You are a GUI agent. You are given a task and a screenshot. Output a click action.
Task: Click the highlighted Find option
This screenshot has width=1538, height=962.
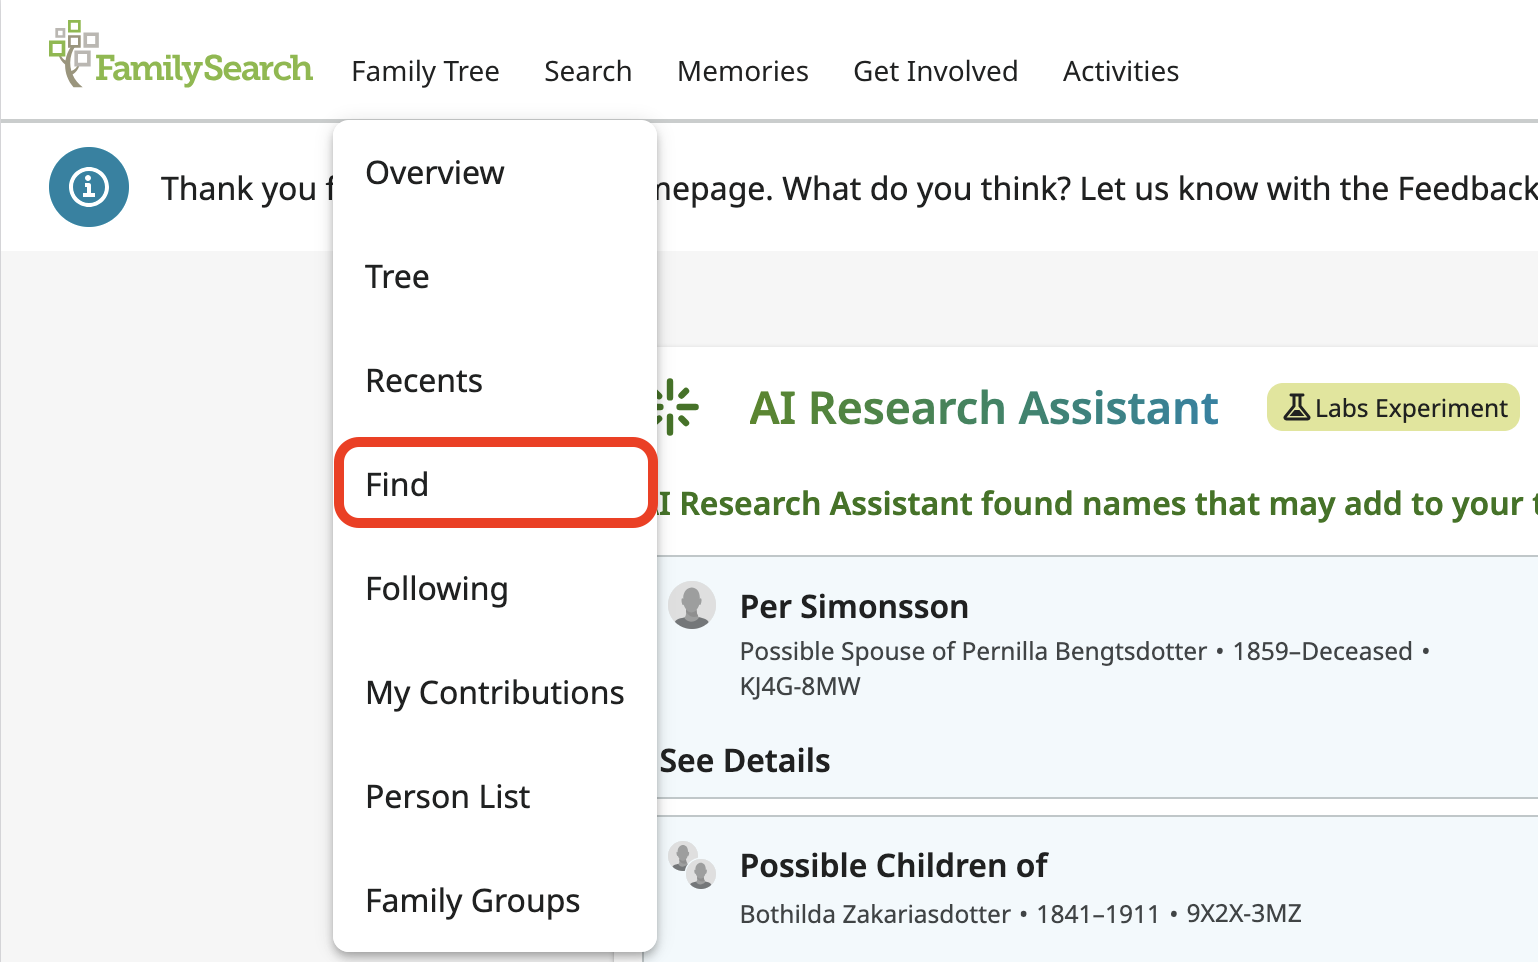pyautogui.click(x=397, y=485)
